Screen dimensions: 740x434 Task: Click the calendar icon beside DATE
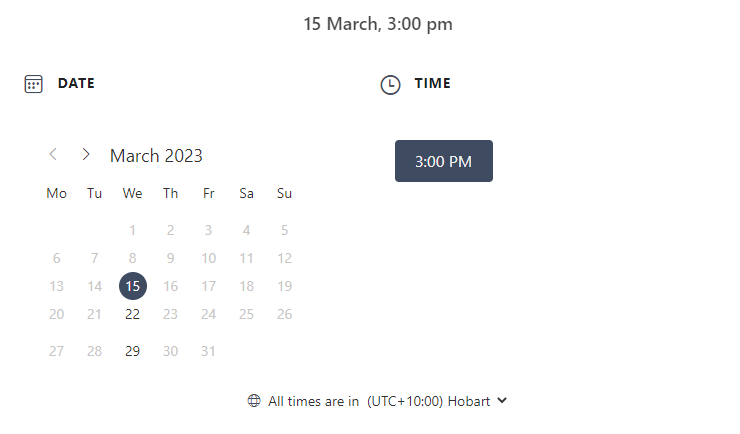click(x=33, y=84)
